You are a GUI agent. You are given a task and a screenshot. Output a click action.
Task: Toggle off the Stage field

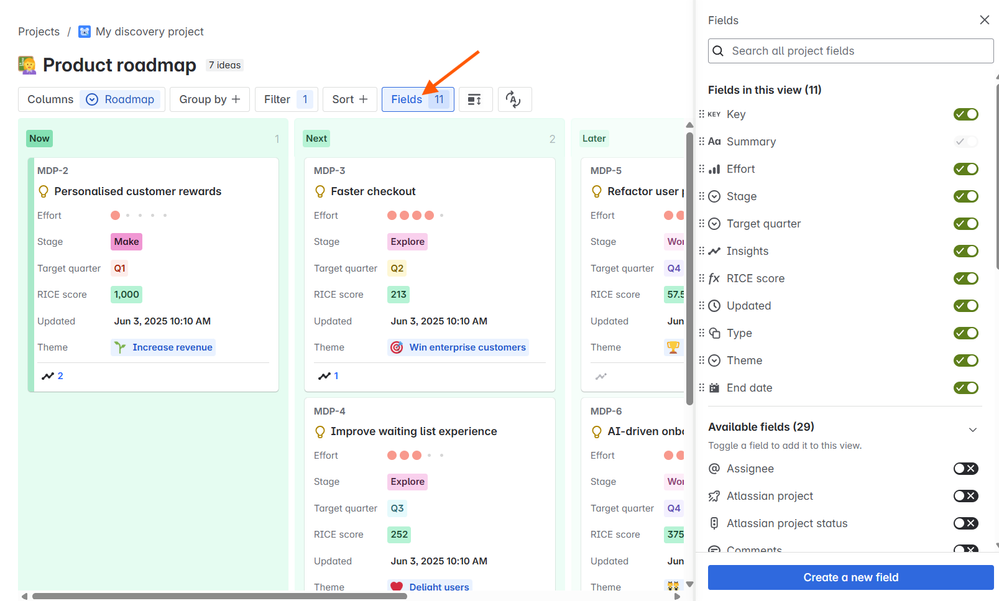[966, 196]
